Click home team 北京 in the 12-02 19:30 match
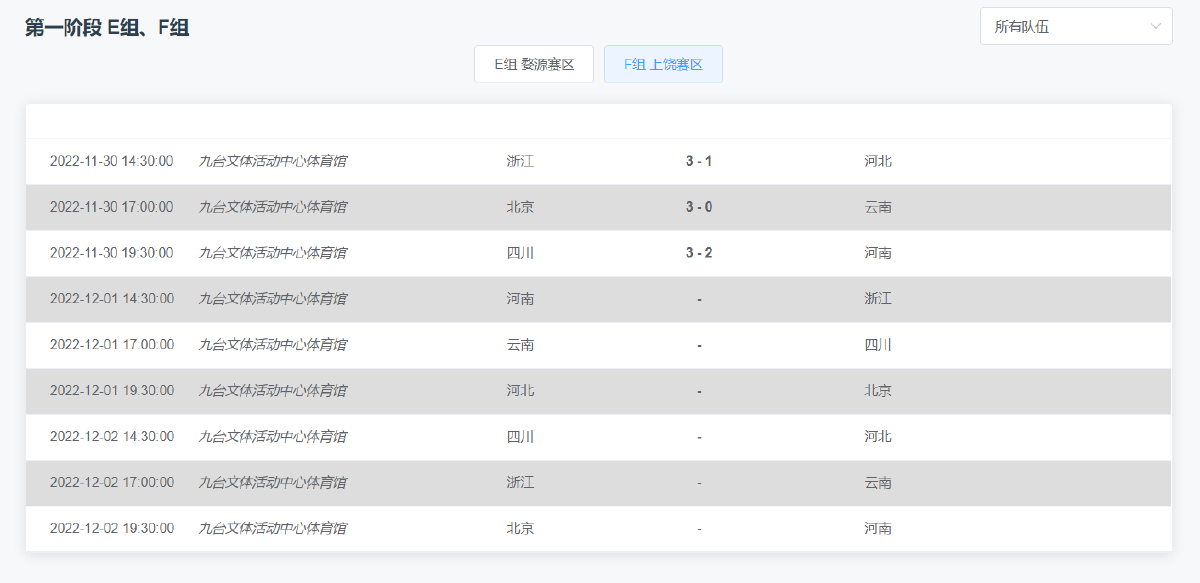Screen dimensions: 1200x583 click(x=520, y=529)
